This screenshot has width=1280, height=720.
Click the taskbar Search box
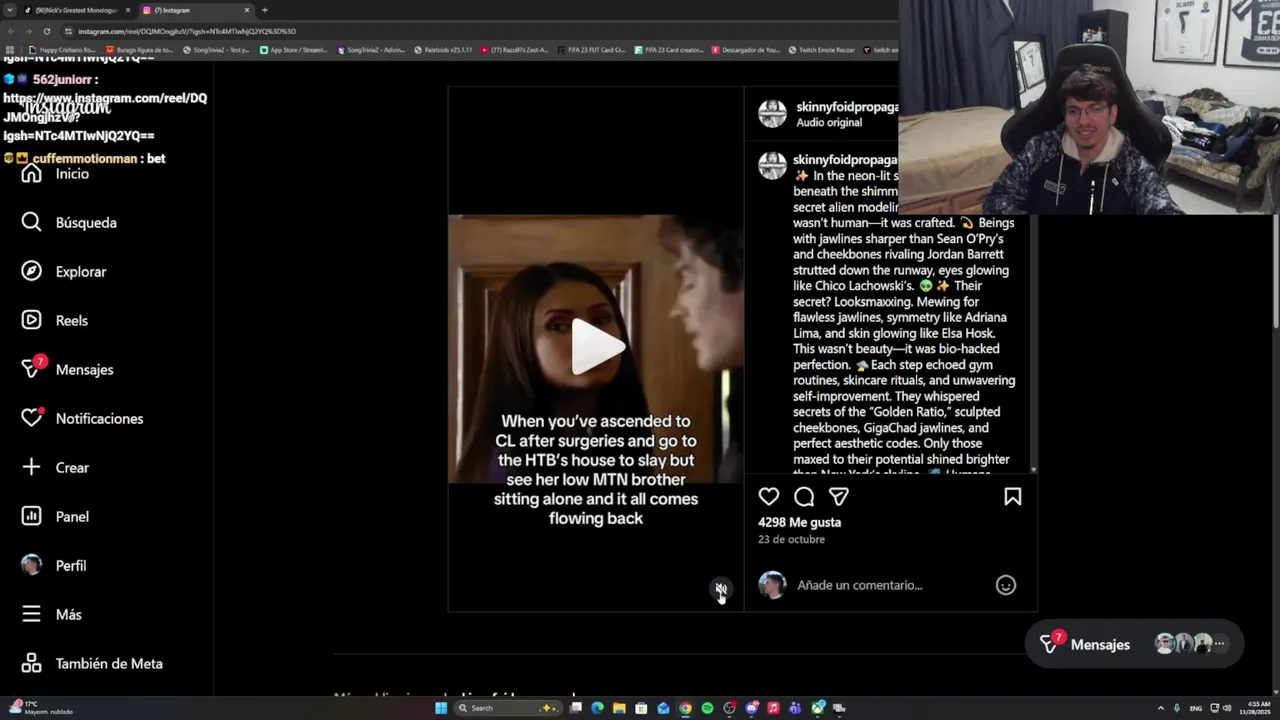[x=508, y=708]
